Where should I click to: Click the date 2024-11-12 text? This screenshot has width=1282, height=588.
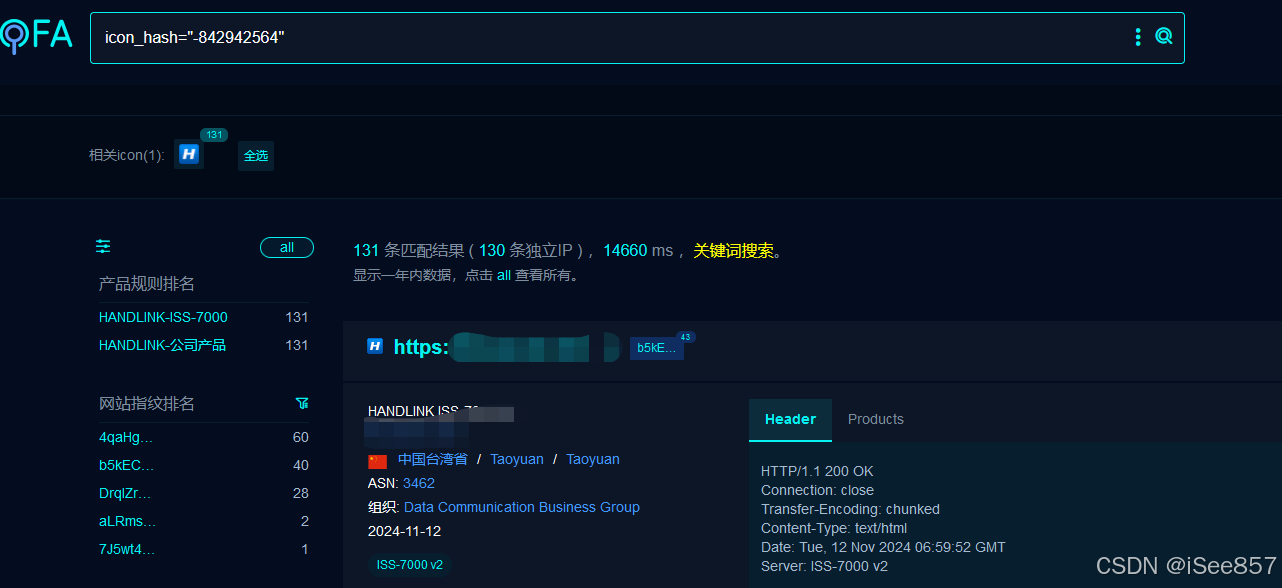[x=404, y=531]
